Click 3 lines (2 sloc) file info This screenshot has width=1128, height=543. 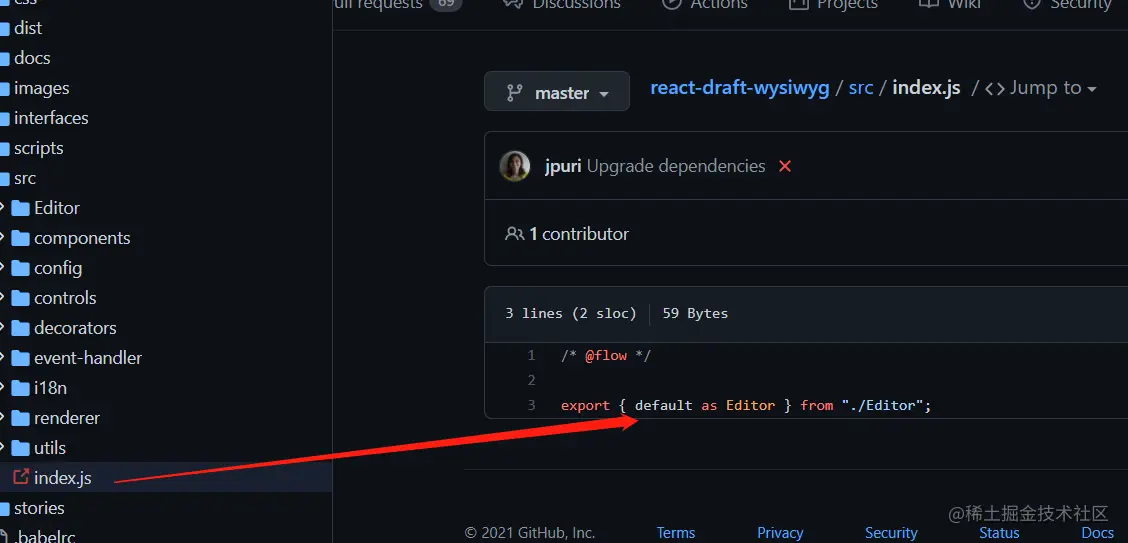click(x=570, y=314)
